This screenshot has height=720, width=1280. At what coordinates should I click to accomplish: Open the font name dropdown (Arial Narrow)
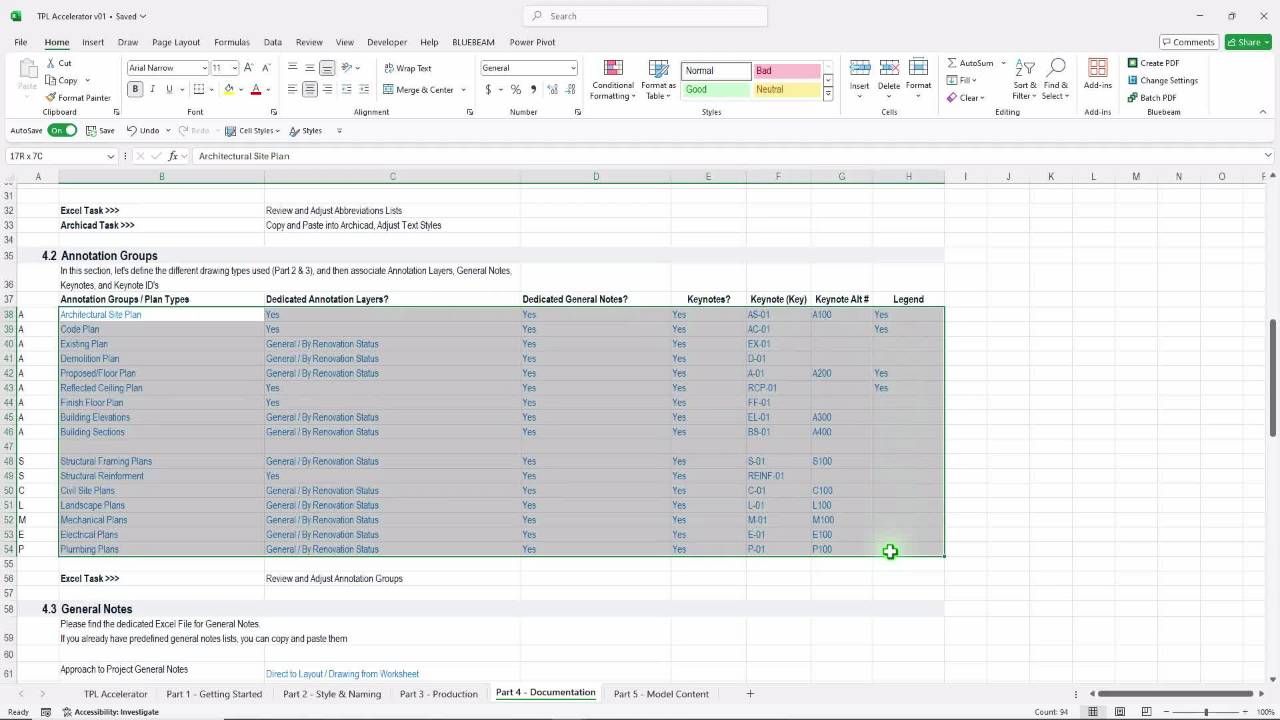pyautogui.click(x=204, y=68)
